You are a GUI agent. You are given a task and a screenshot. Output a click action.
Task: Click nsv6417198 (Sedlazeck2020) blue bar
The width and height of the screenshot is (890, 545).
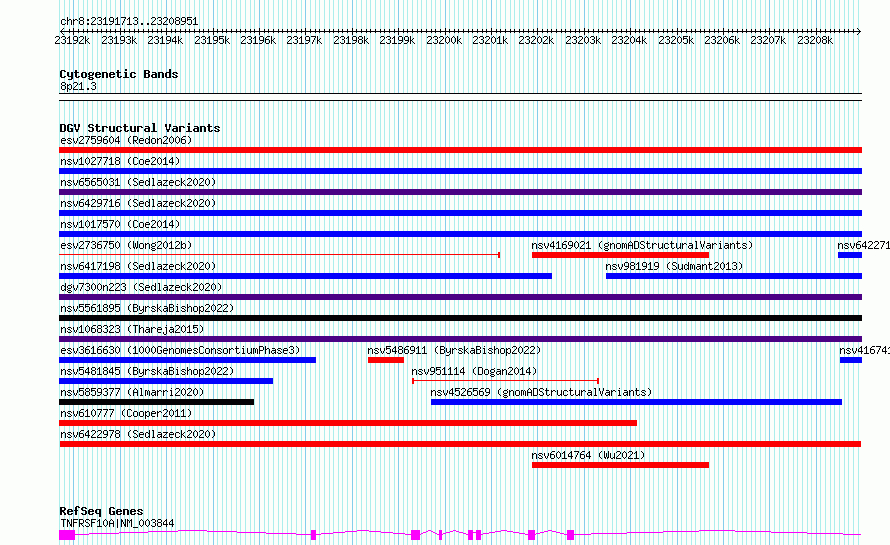point(305,276)
